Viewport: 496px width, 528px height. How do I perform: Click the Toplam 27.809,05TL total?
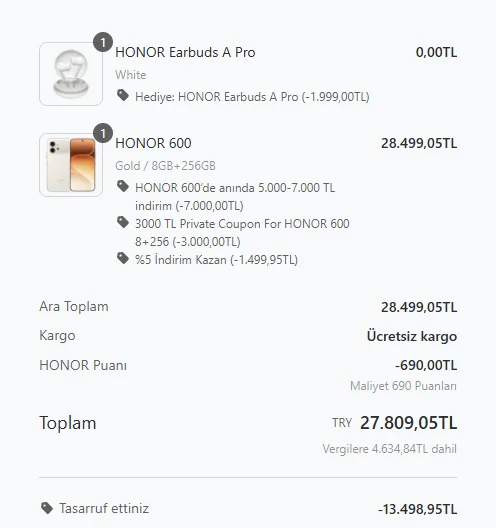pos(408,423)
